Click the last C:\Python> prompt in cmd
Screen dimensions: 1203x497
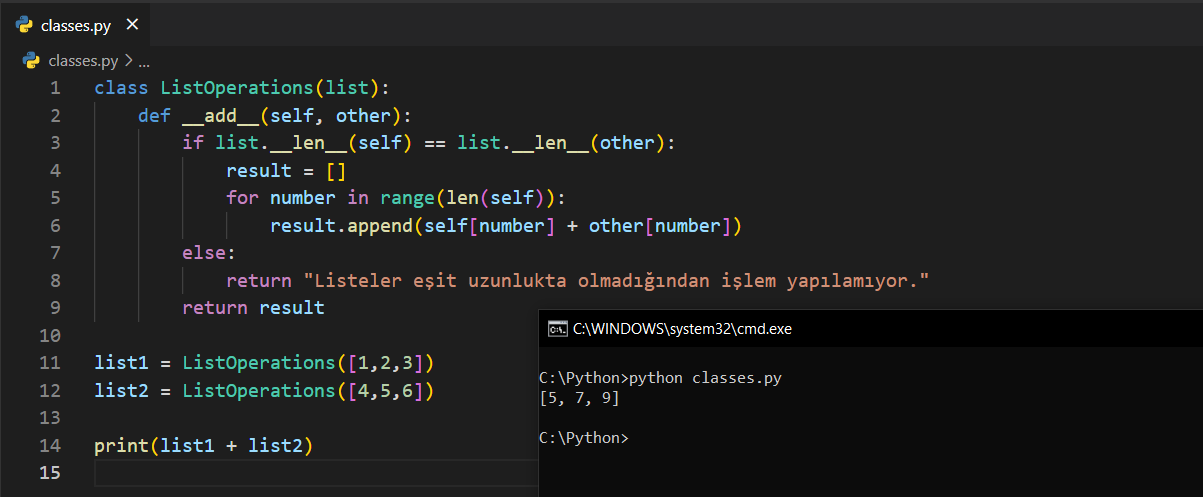pos(583,438)
